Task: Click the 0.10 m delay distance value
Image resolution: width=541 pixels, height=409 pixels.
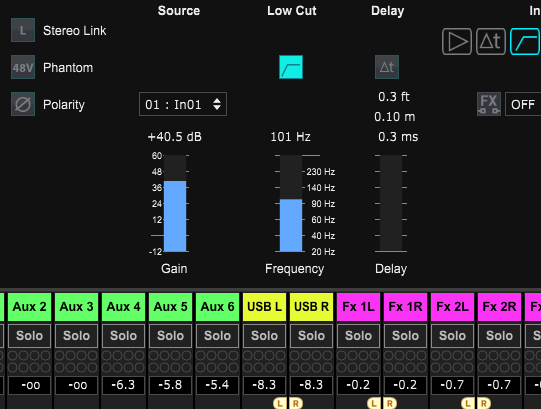Action: click(395, 117)
